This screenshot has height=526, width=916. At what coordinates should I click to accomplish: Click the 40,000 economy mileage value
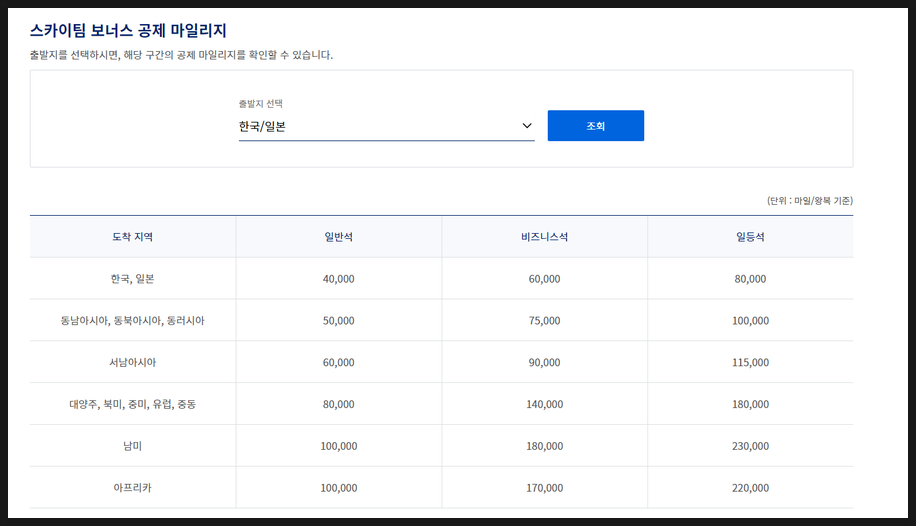(x=339, y=279)
